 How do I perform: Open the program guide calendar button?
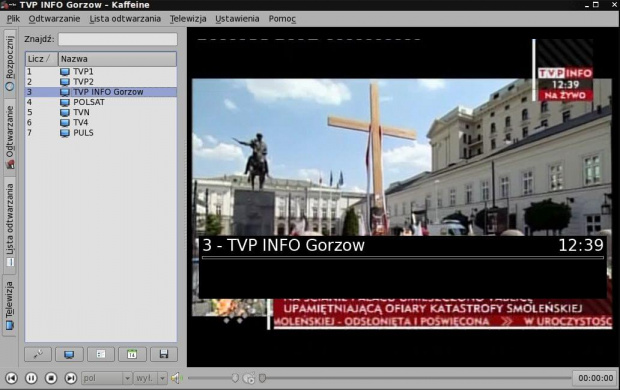click(x=132, y=354)
